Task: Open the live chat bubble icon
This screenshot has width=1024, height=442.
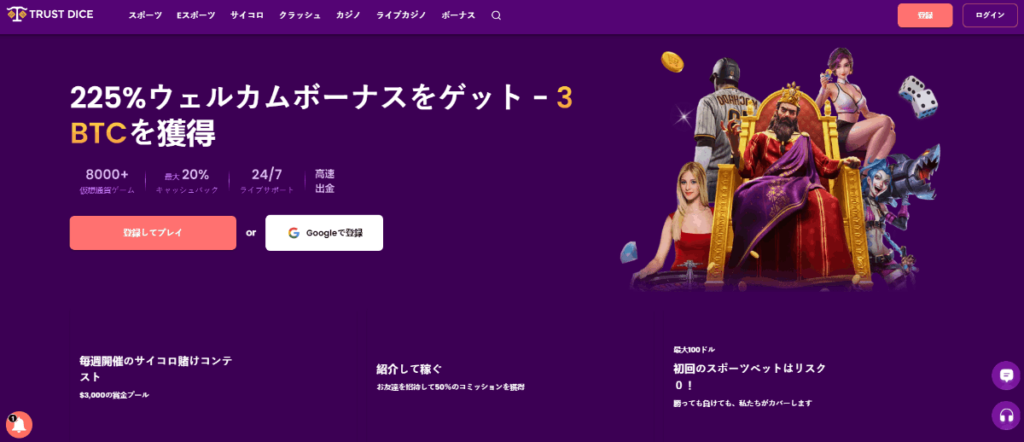Action: tap(1006, 375)
